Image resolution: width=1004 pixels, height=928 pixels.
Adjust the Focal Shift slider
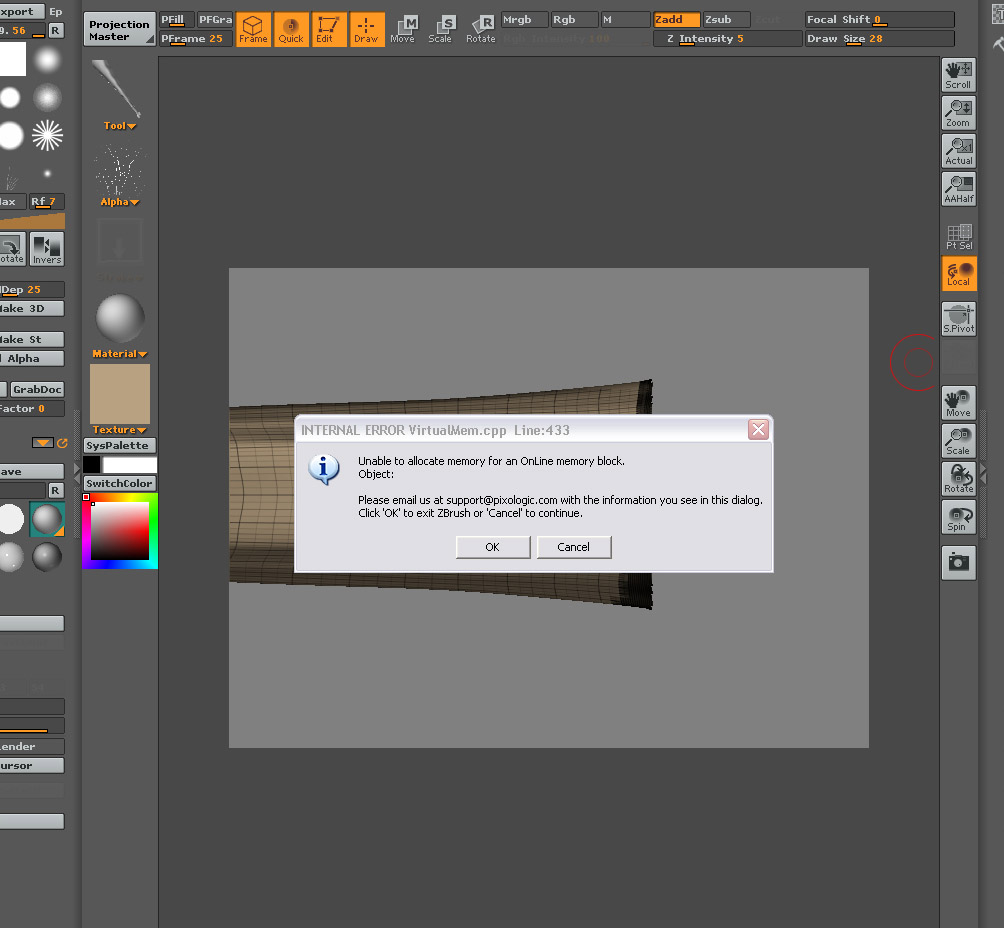coord(879,20)
